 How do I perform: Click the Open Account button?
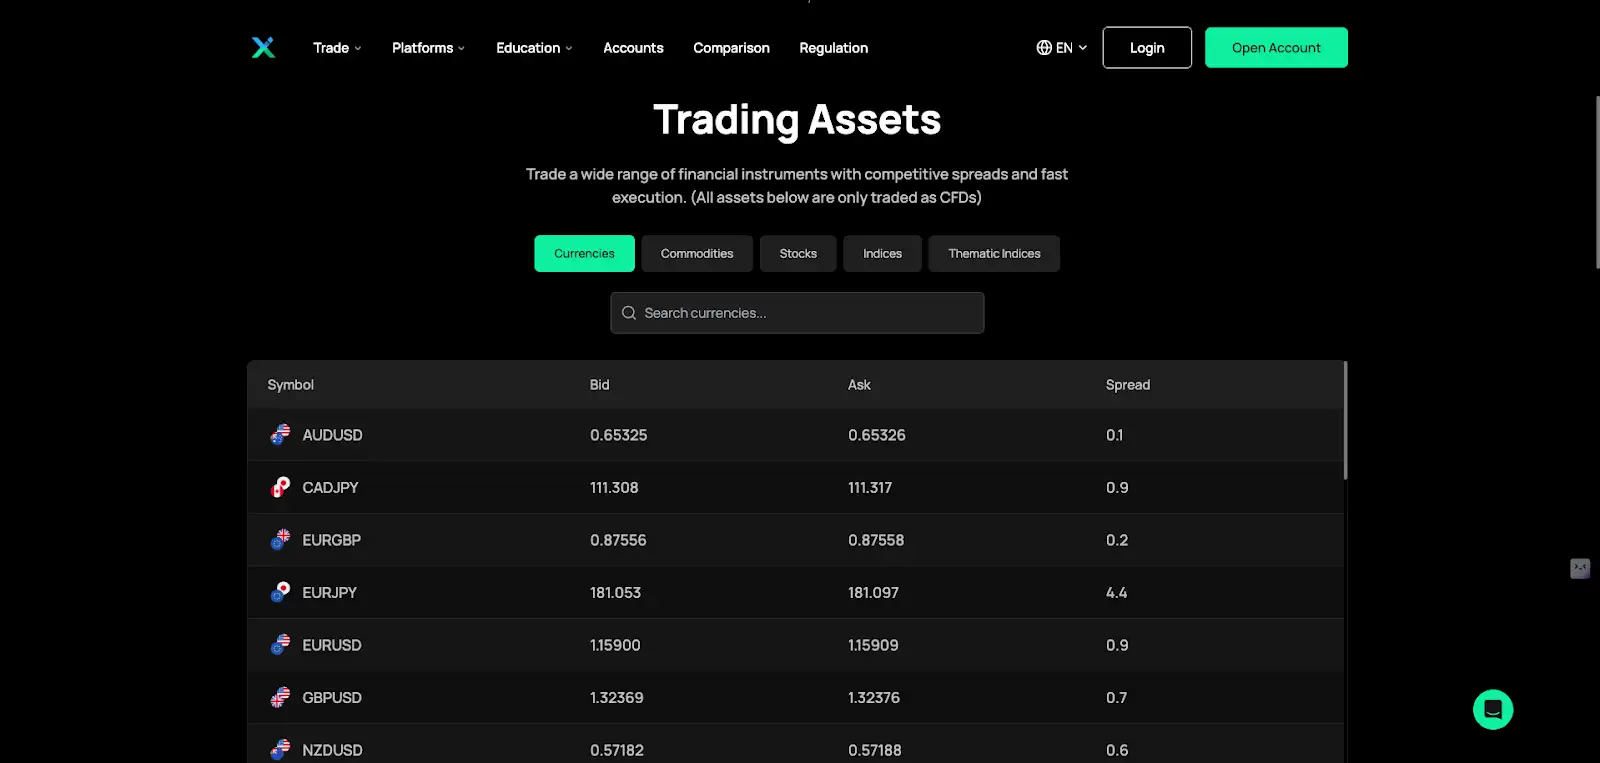(x=1276, y=48)
